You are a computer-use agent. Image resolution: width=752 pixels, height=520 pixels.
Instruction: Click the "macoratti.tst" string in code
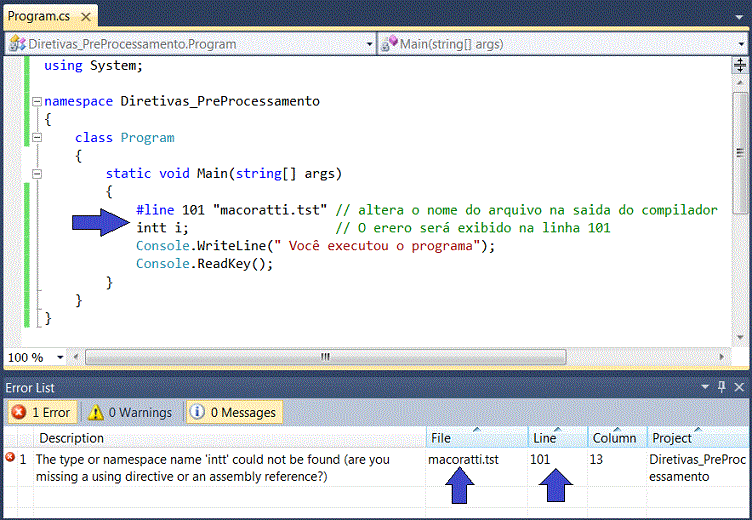tap(270, 210)
